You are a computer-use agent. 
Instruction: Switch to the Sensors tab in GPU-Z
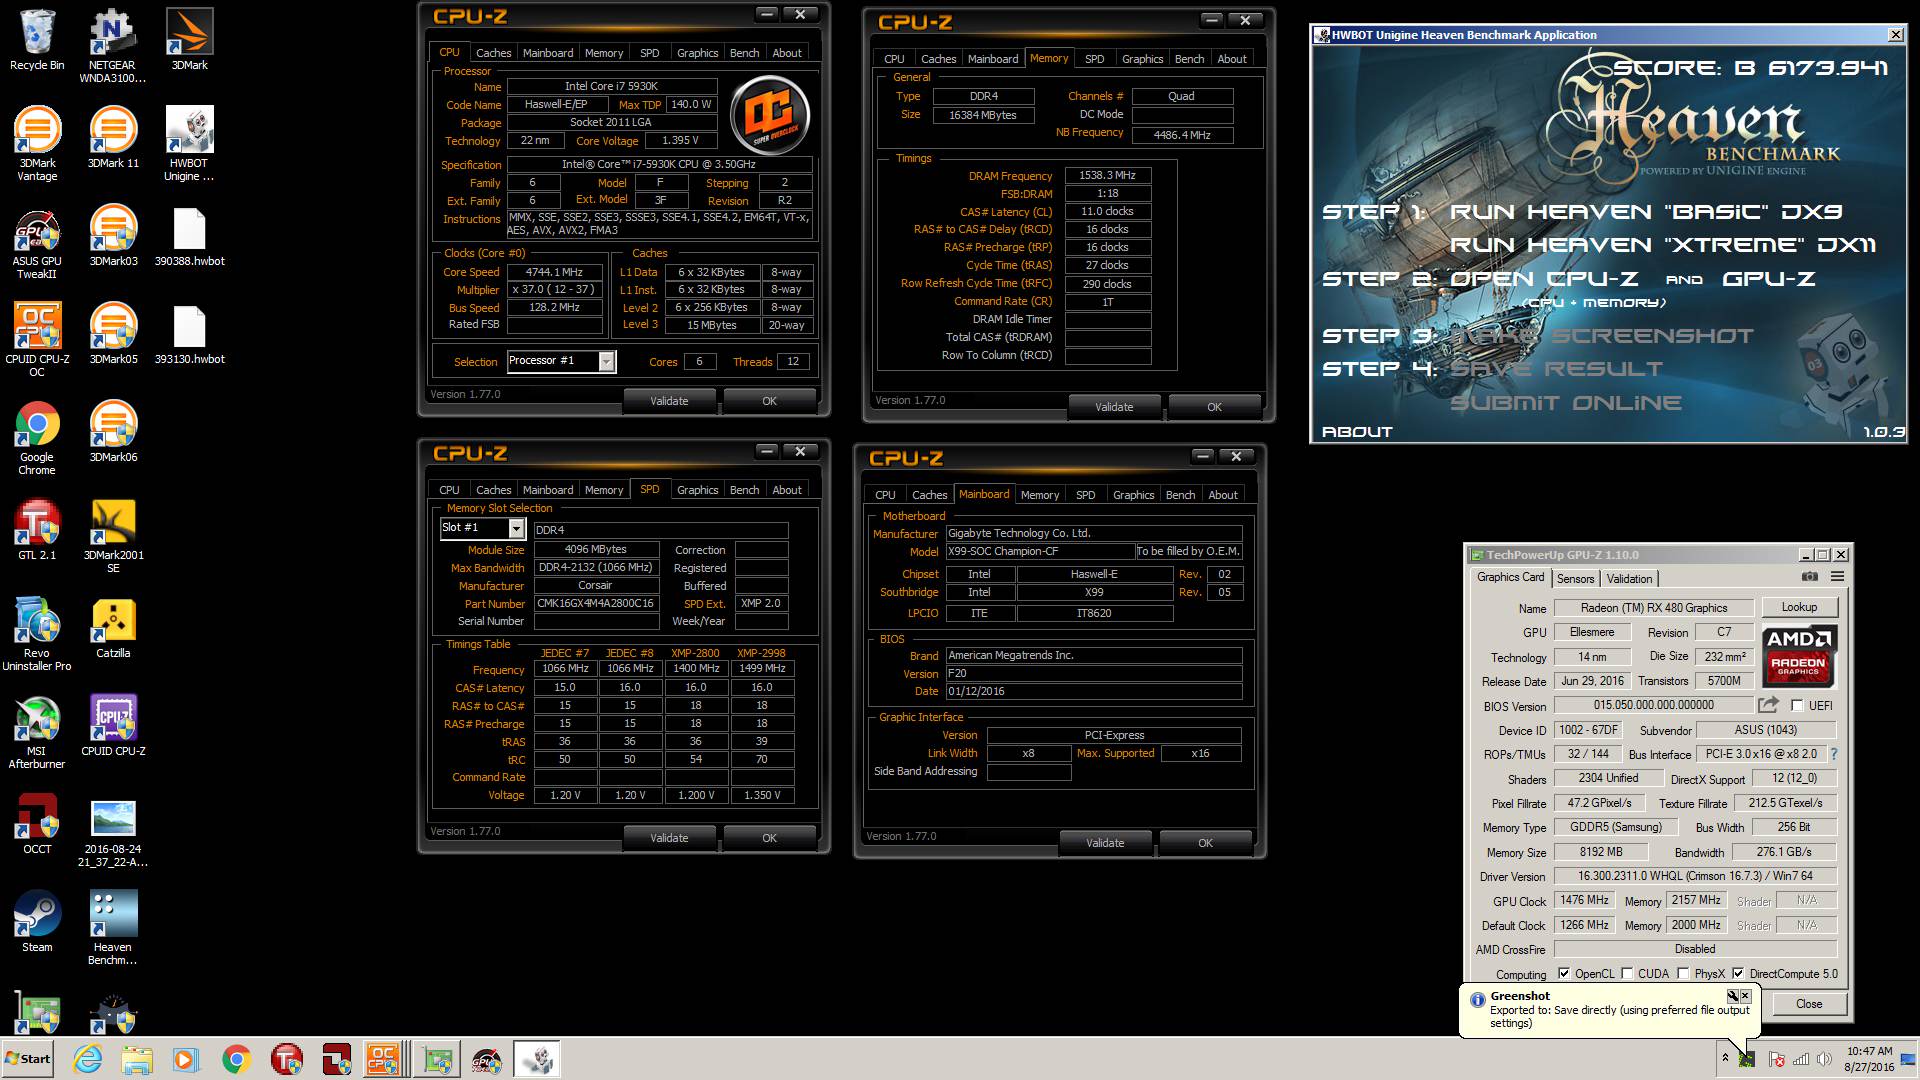[x=1575, y=579]
